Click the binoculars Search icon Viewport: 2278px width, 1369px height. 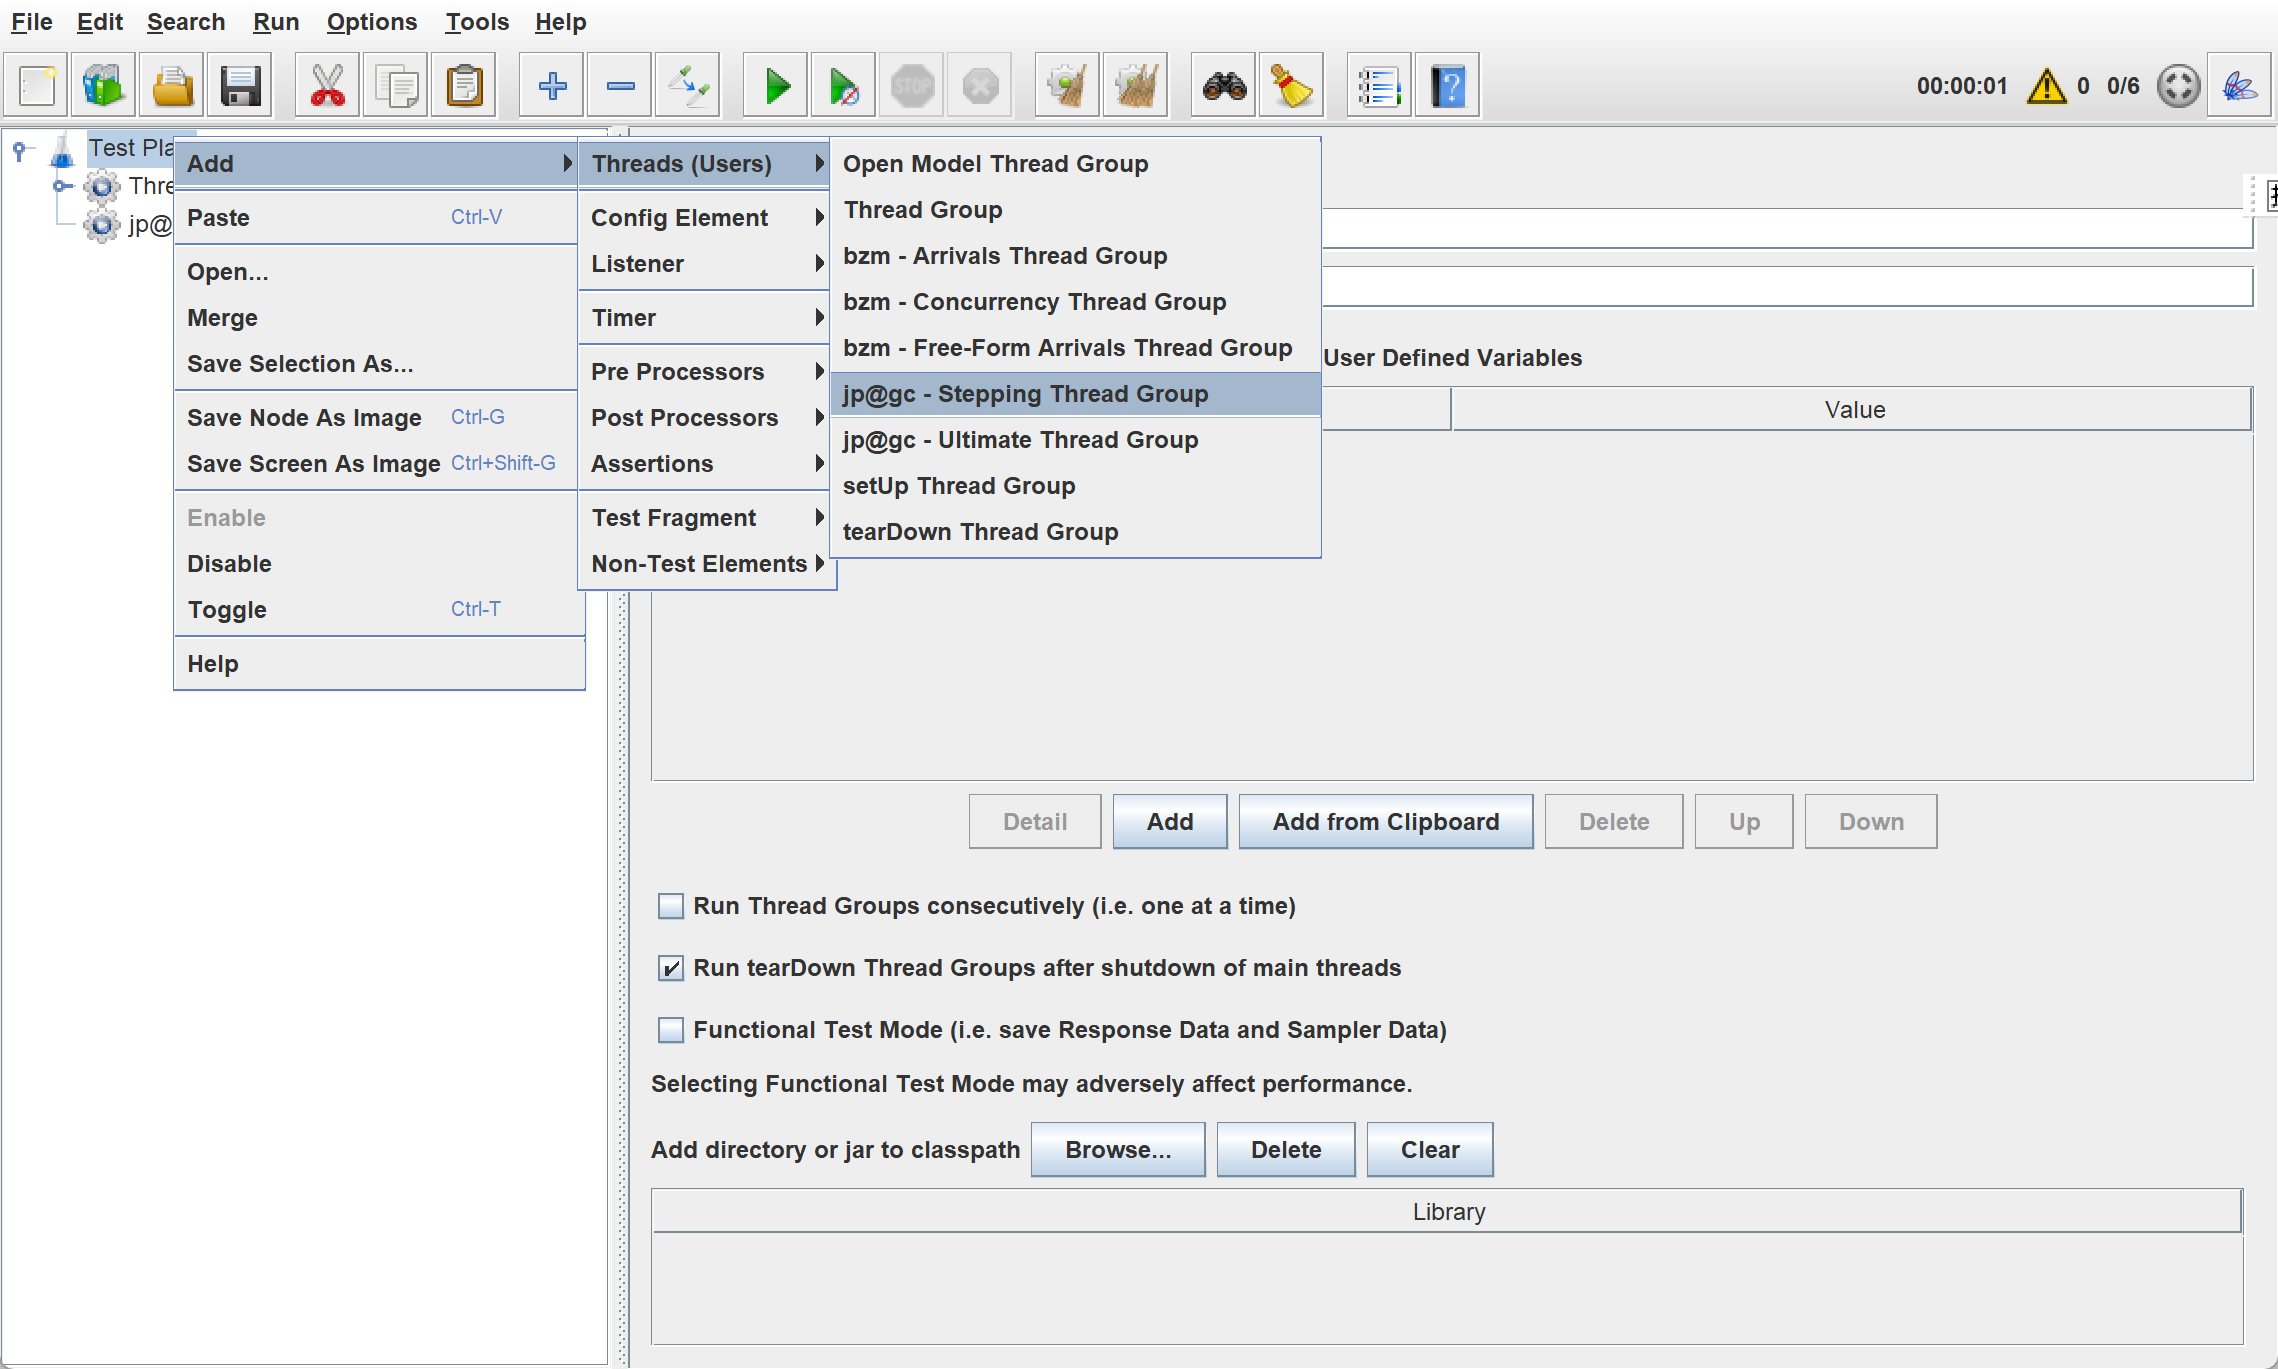(1223, 86)
